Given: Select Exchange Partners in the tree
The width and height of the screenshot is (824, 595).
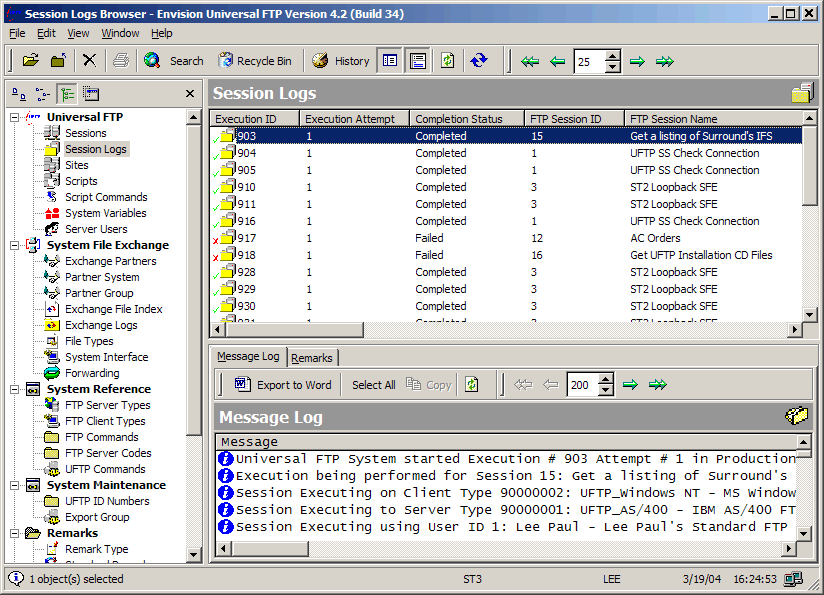Looking at the screenshot, I should [x=110, y=261].
